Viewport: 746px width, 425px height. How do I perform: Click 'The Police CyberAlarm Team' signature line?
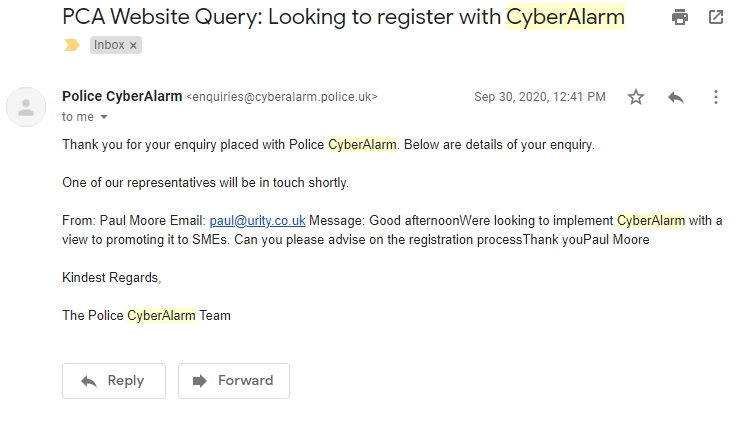[x=146, y=315]
